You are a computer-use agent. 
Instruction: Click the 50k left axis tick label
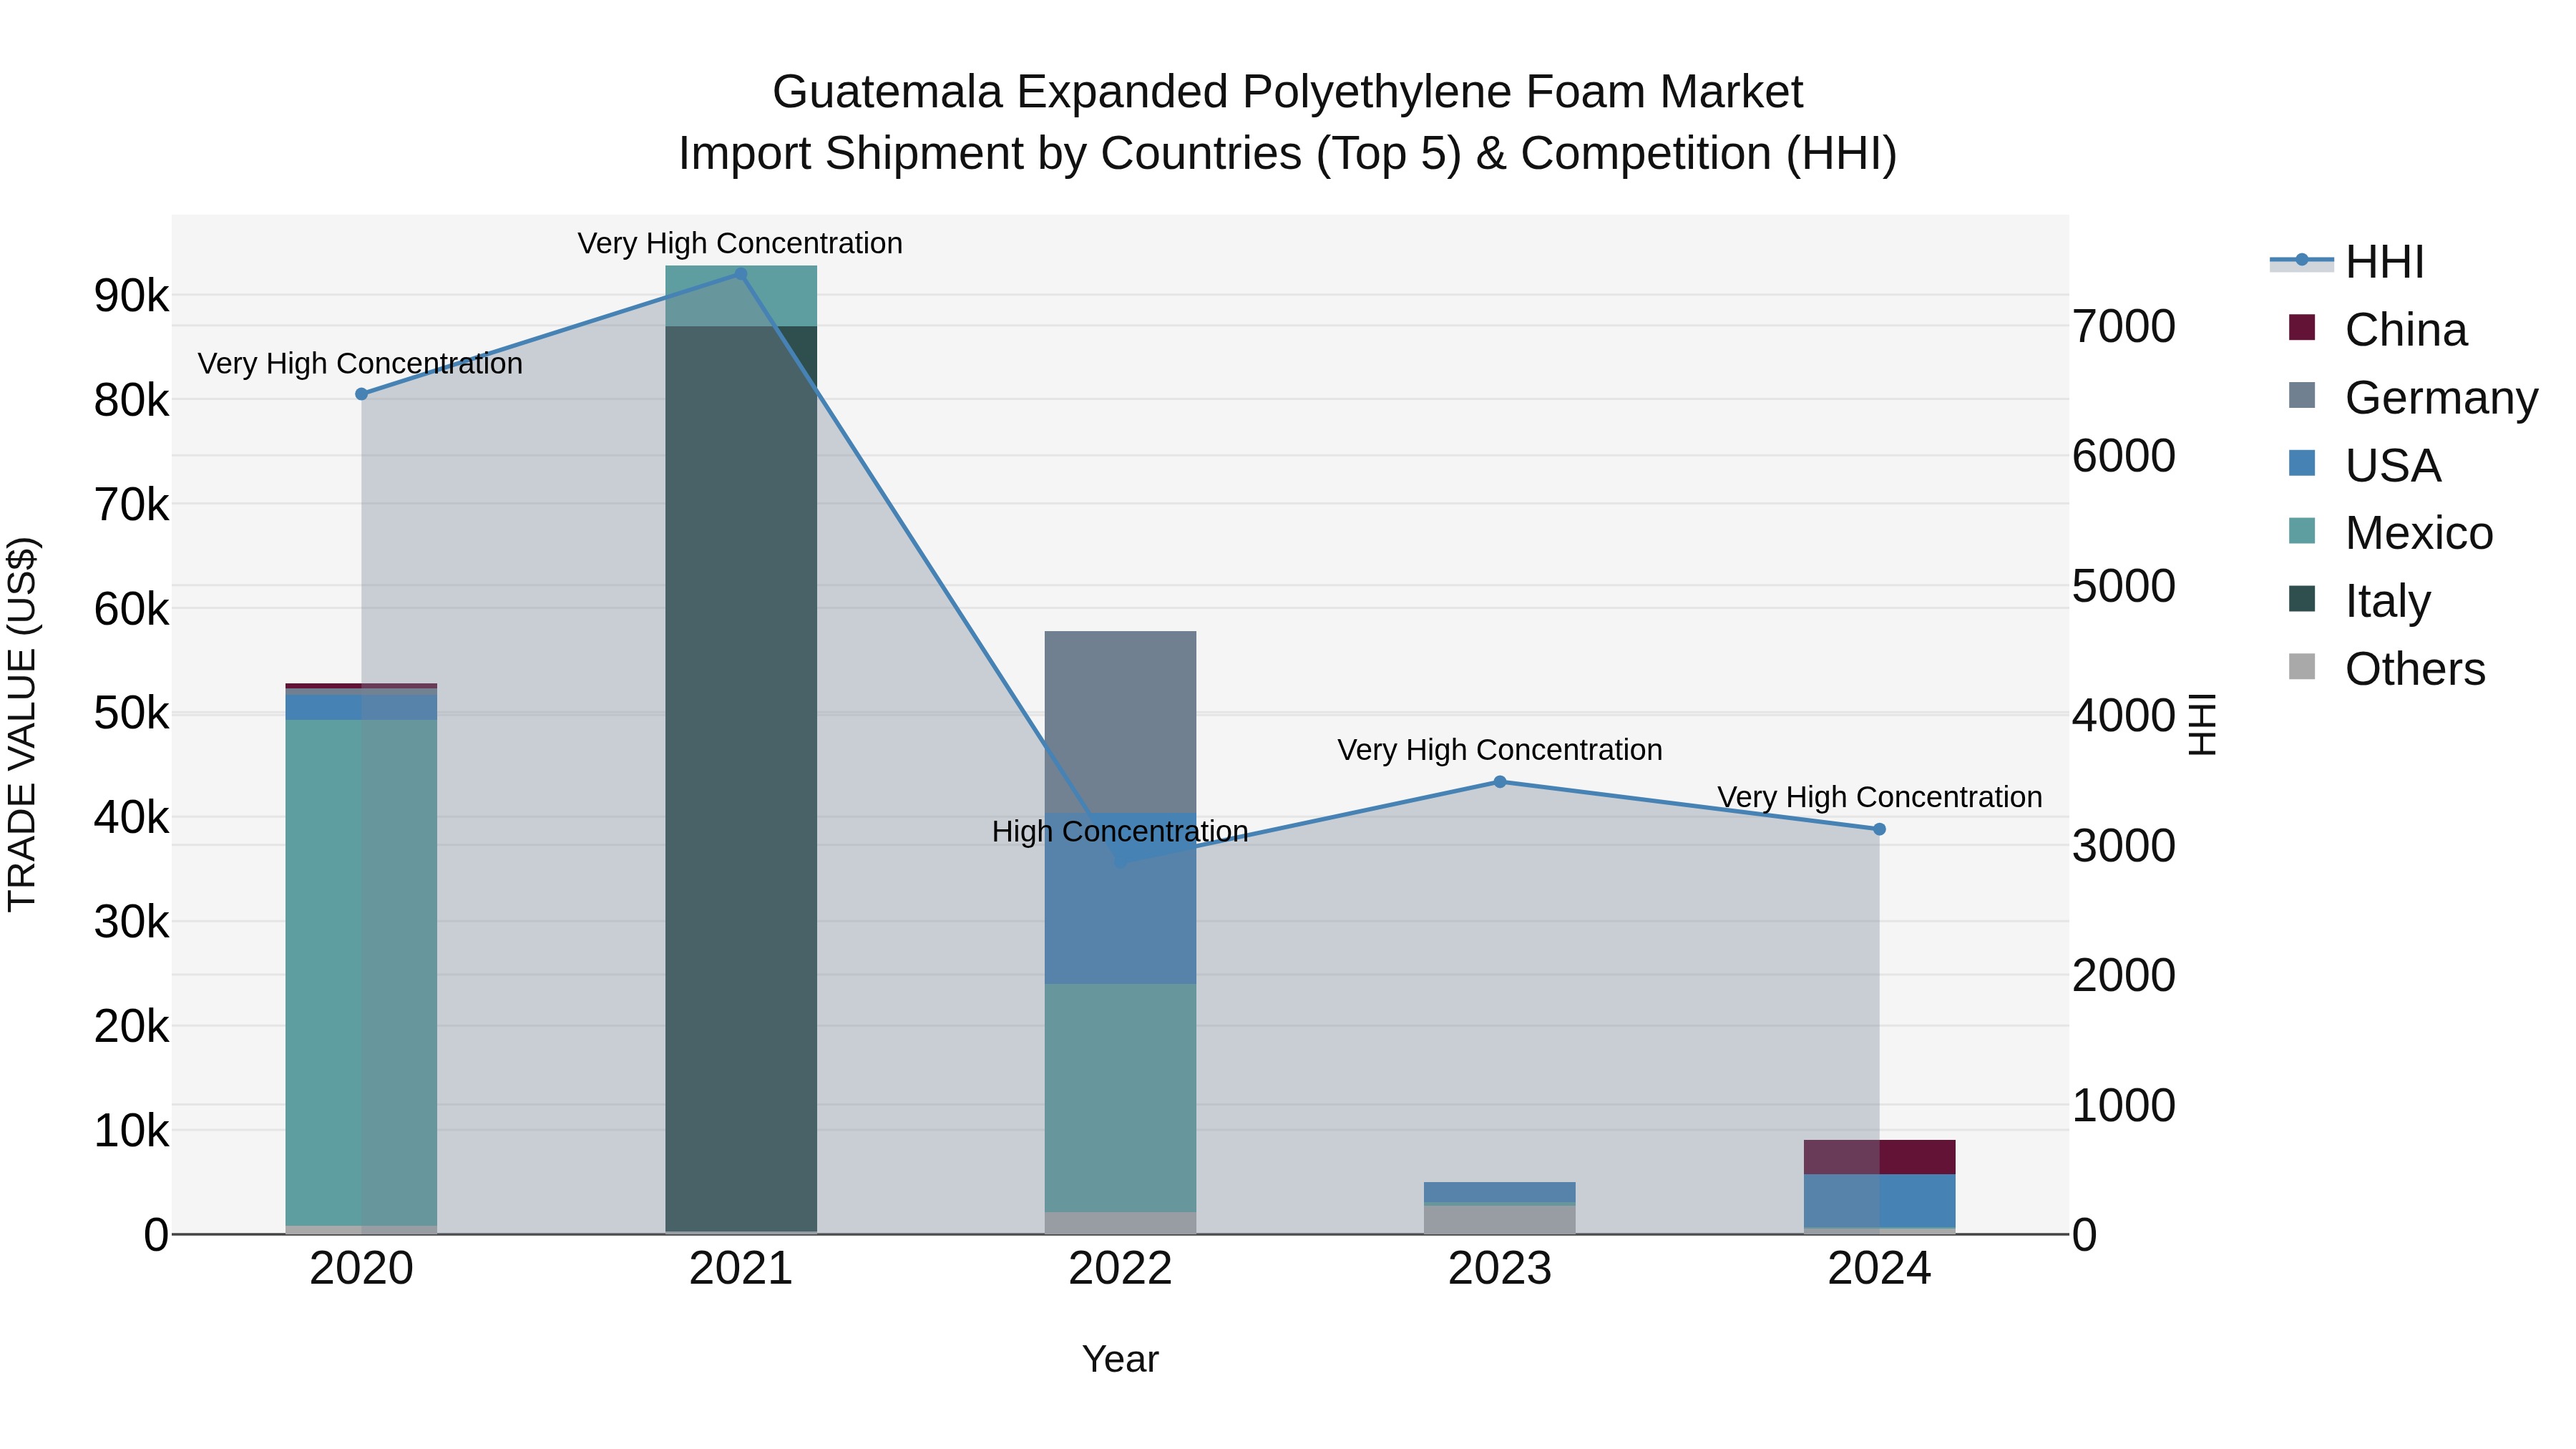131,714
